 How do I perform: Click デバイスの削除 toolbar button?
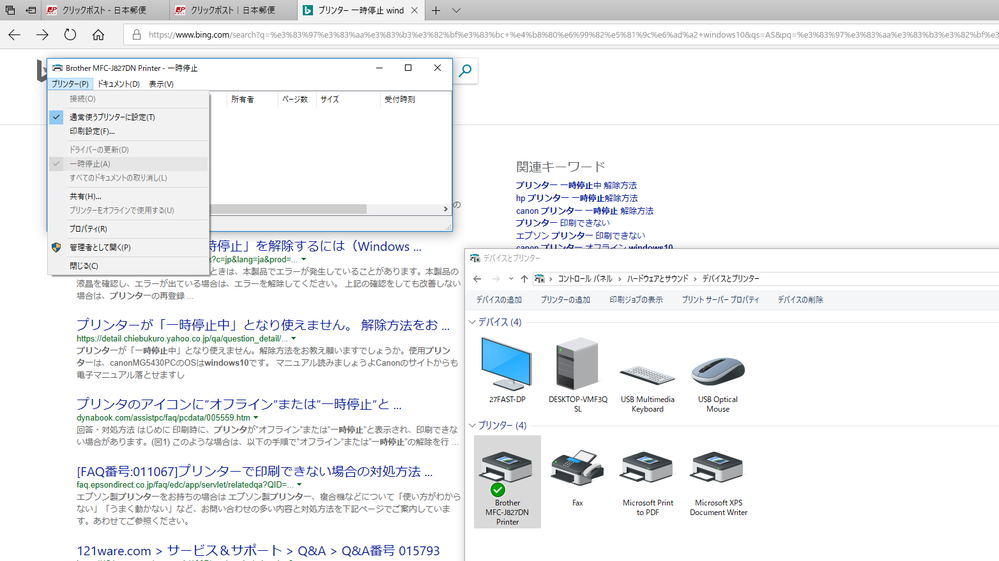click(x=800, y=300)
